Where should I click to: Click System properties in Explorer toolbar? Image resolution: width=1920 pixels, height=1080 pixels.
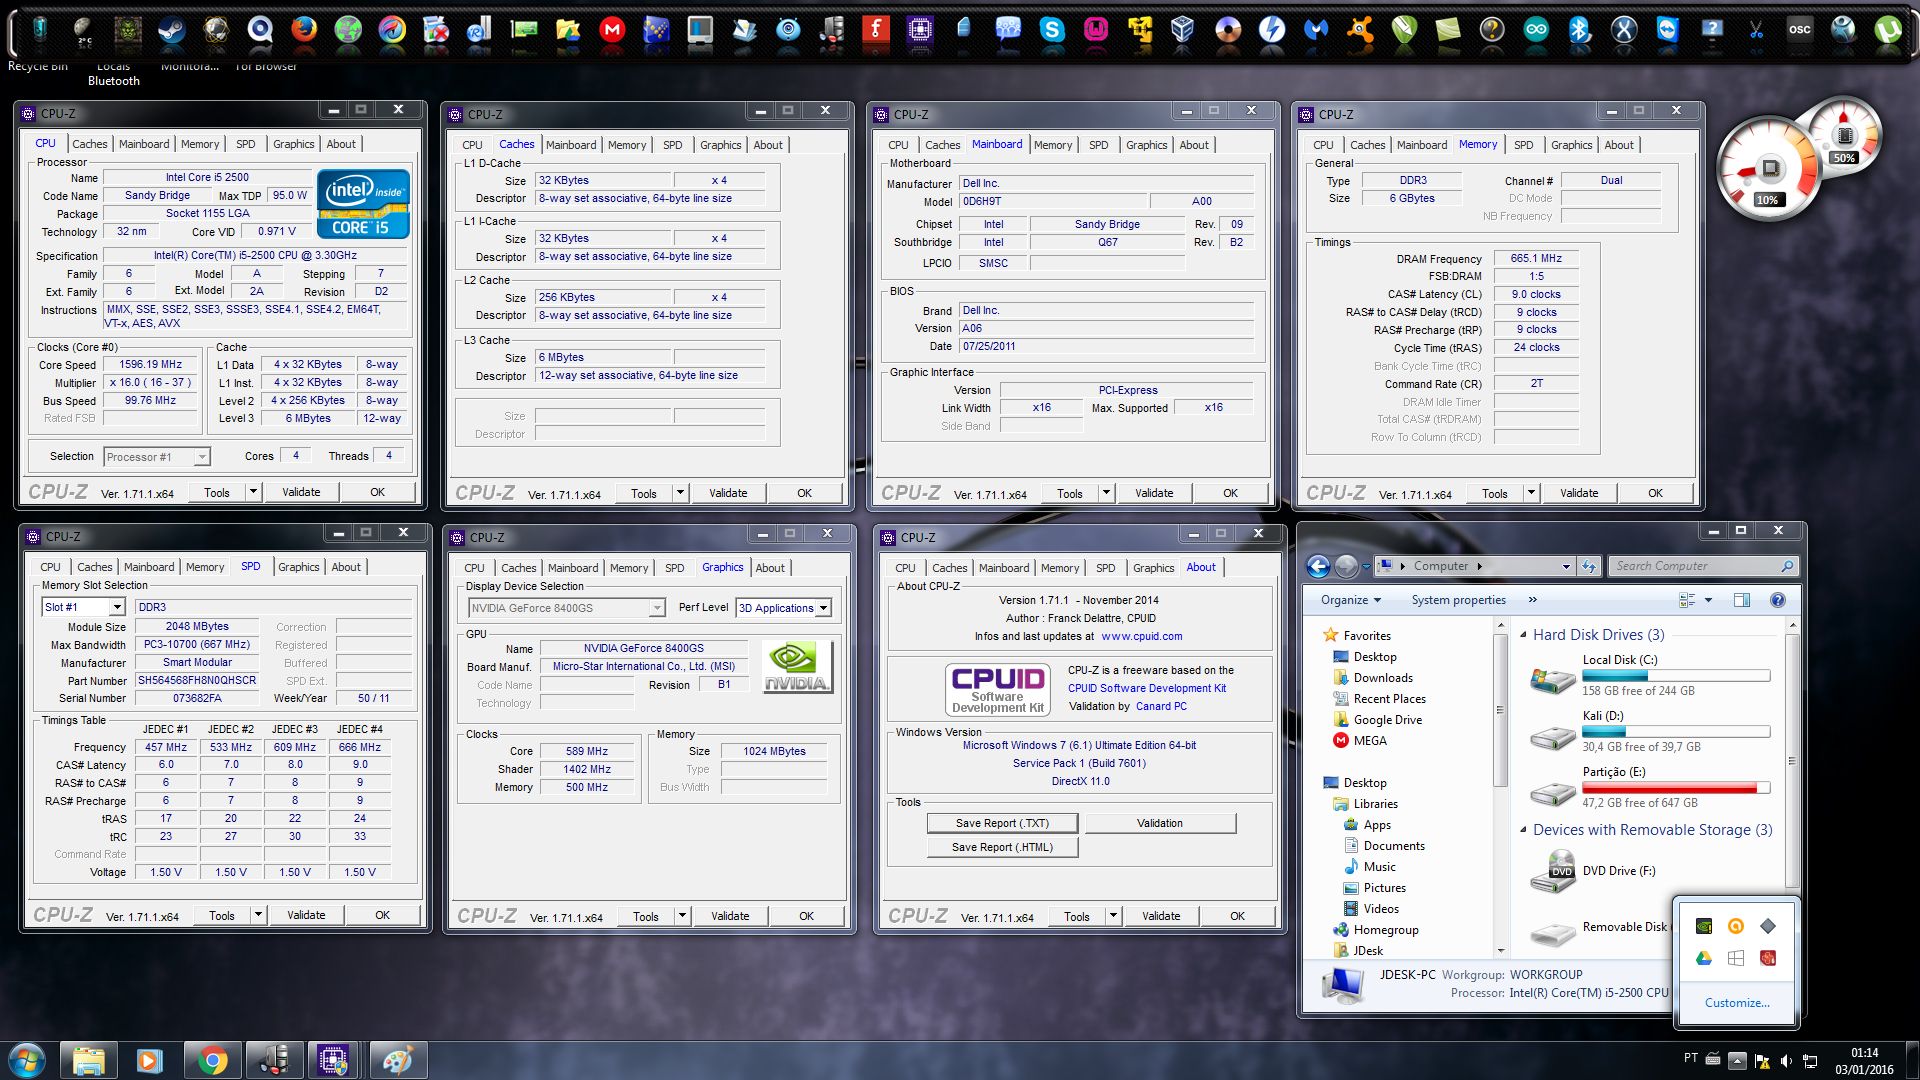click(1458, 600)
